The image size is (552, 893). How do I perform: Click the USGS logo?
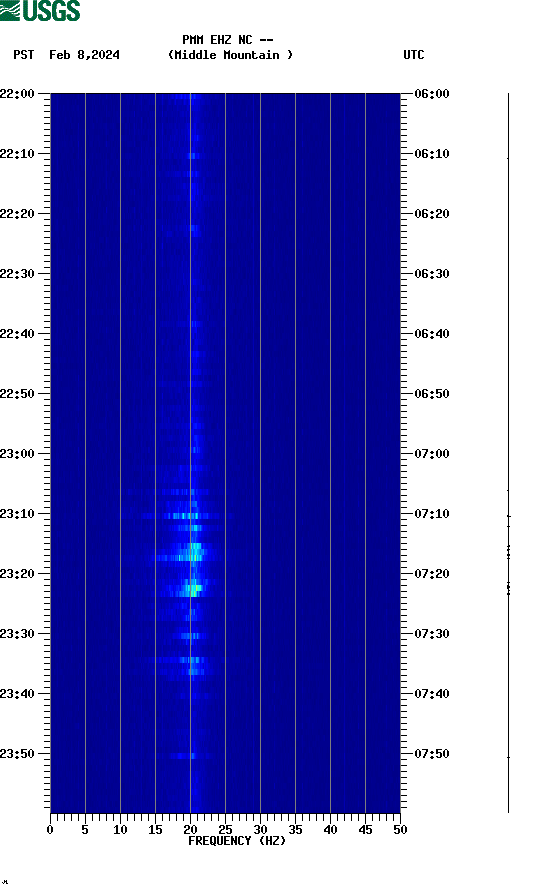coord(40,10)
